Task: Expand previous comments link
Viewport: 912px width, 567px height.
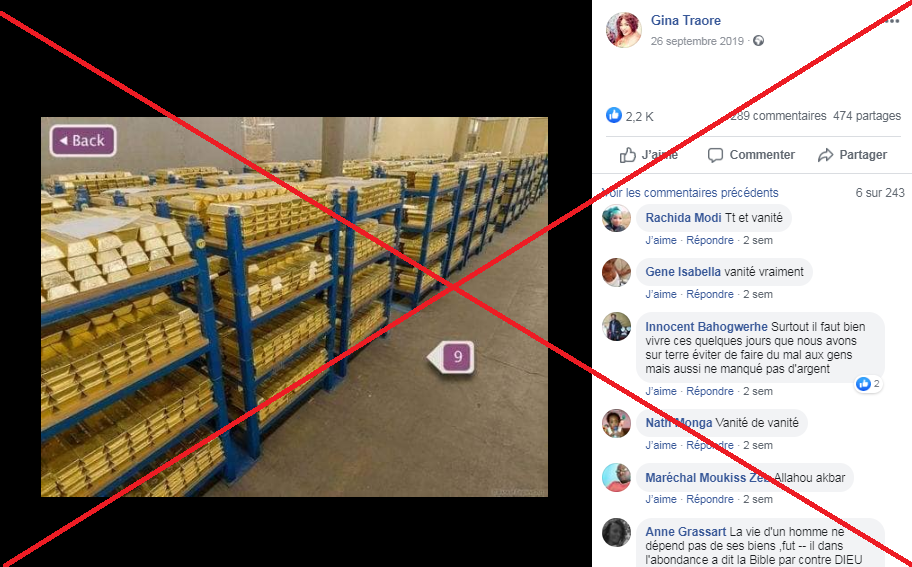Action: 690,192
